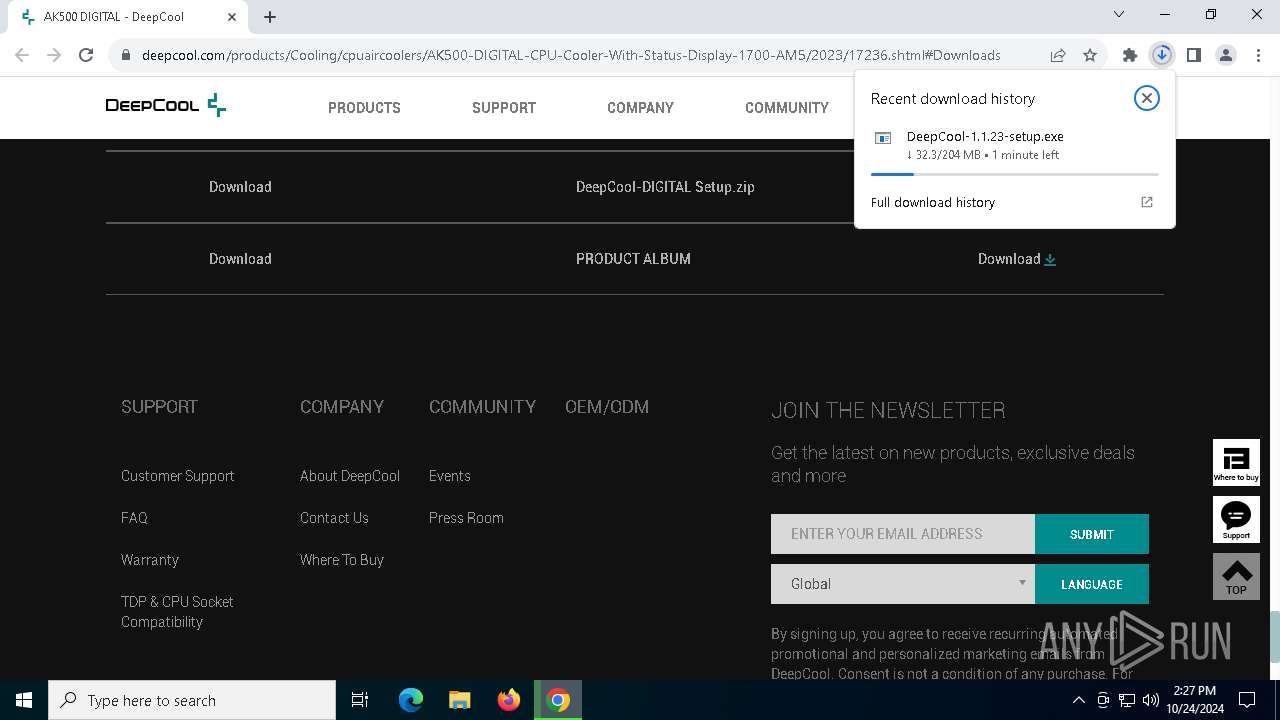This screenshot has width=1280, height=720.
Task: Close the Recent download history popup
Action: (1147, 98)
